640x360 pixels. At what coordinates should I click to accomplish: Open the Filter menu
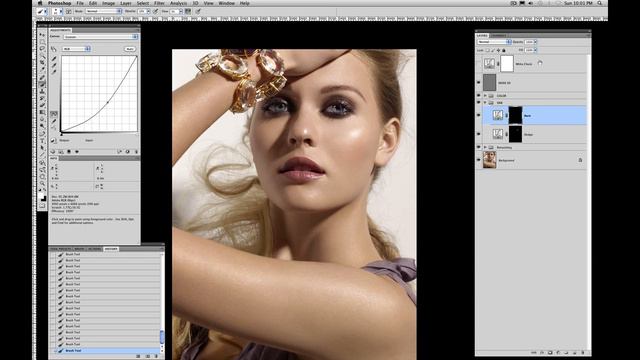[x=159, y=3]
